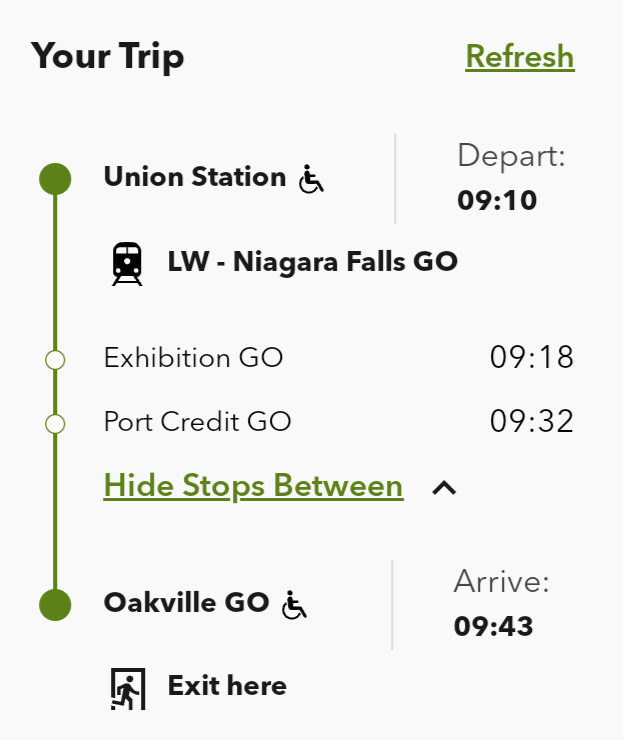
Task: Click the Port Credit GO hollow stop marker
Action: (x=55, y=423)
